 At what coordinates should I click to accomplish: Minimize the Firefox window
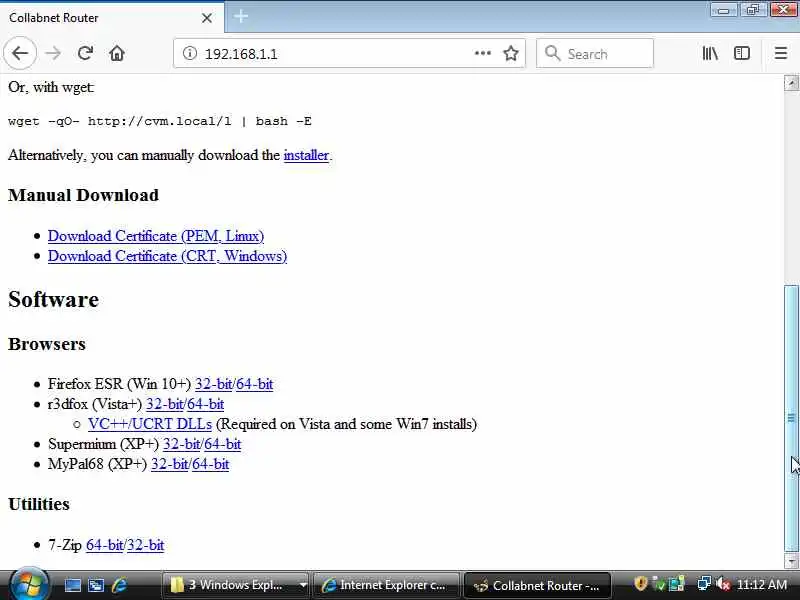coord(723,10)
